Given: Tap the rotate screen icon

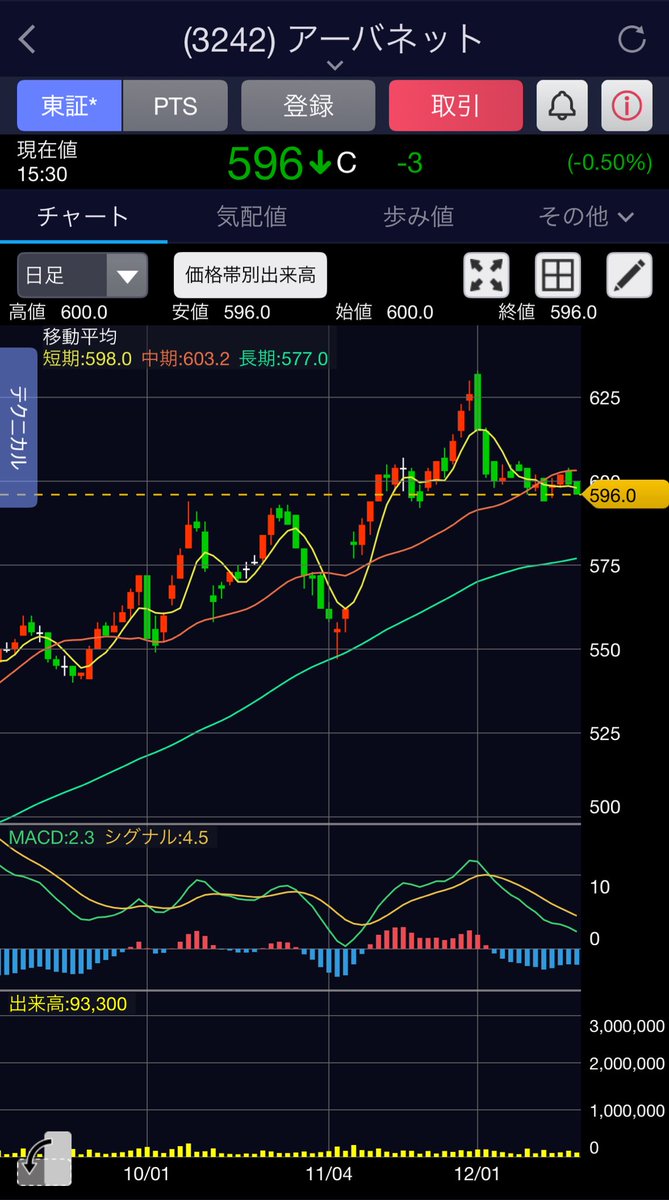Looking at the screenshot, I should [x=44, y=1160].
